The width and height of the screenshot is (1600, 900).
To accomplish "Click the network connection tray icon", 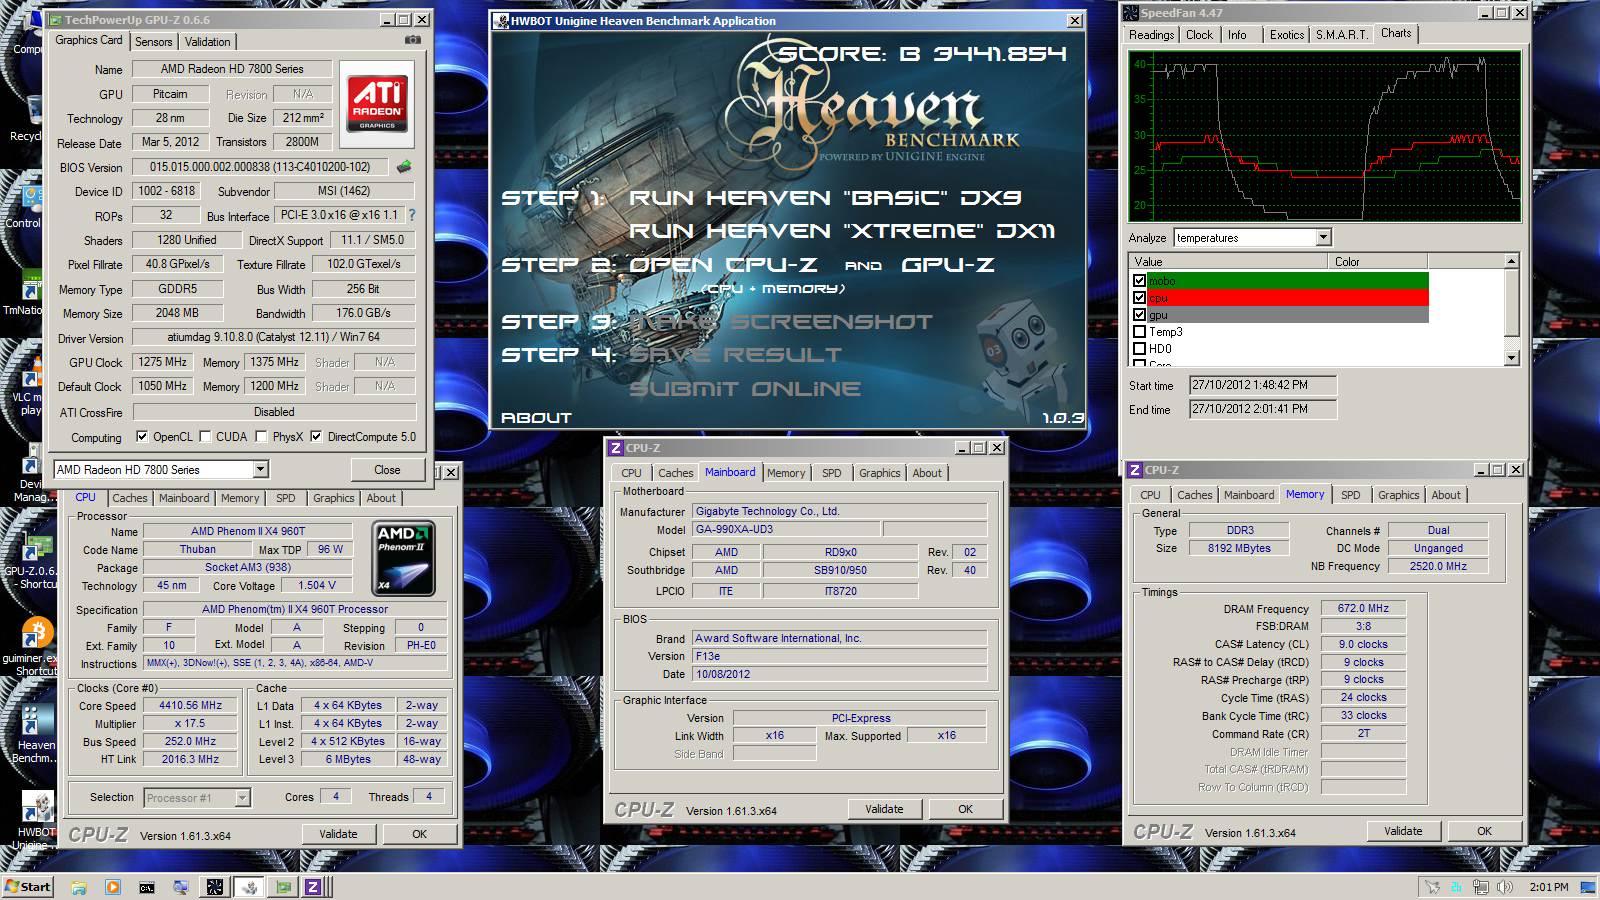I will pos(1481,887).
